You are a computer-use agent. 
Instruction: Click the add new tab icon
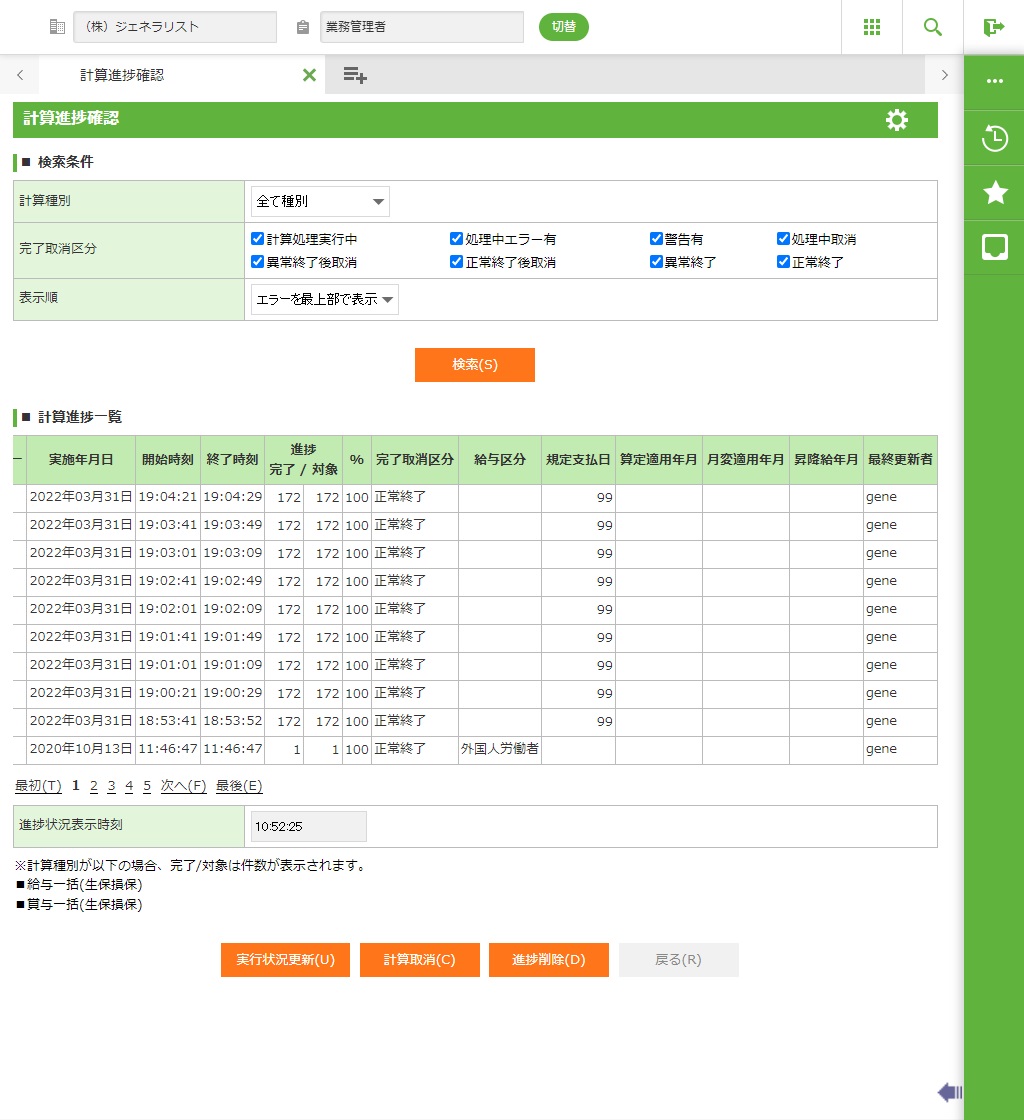(x=355, y=75)
